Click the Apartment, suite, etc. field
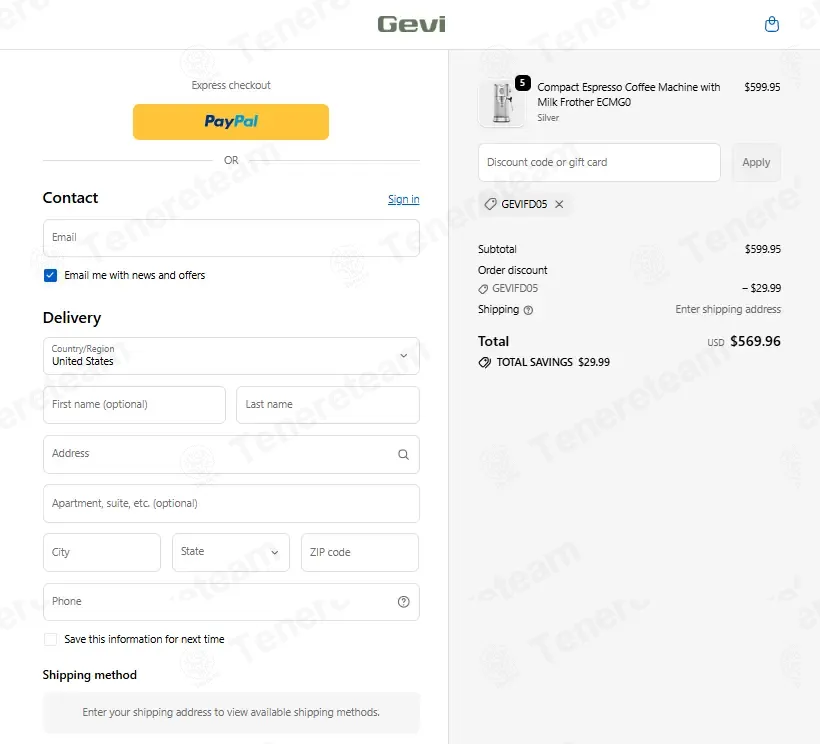Screen dimensions: 820x744 (x=231, y=503)
